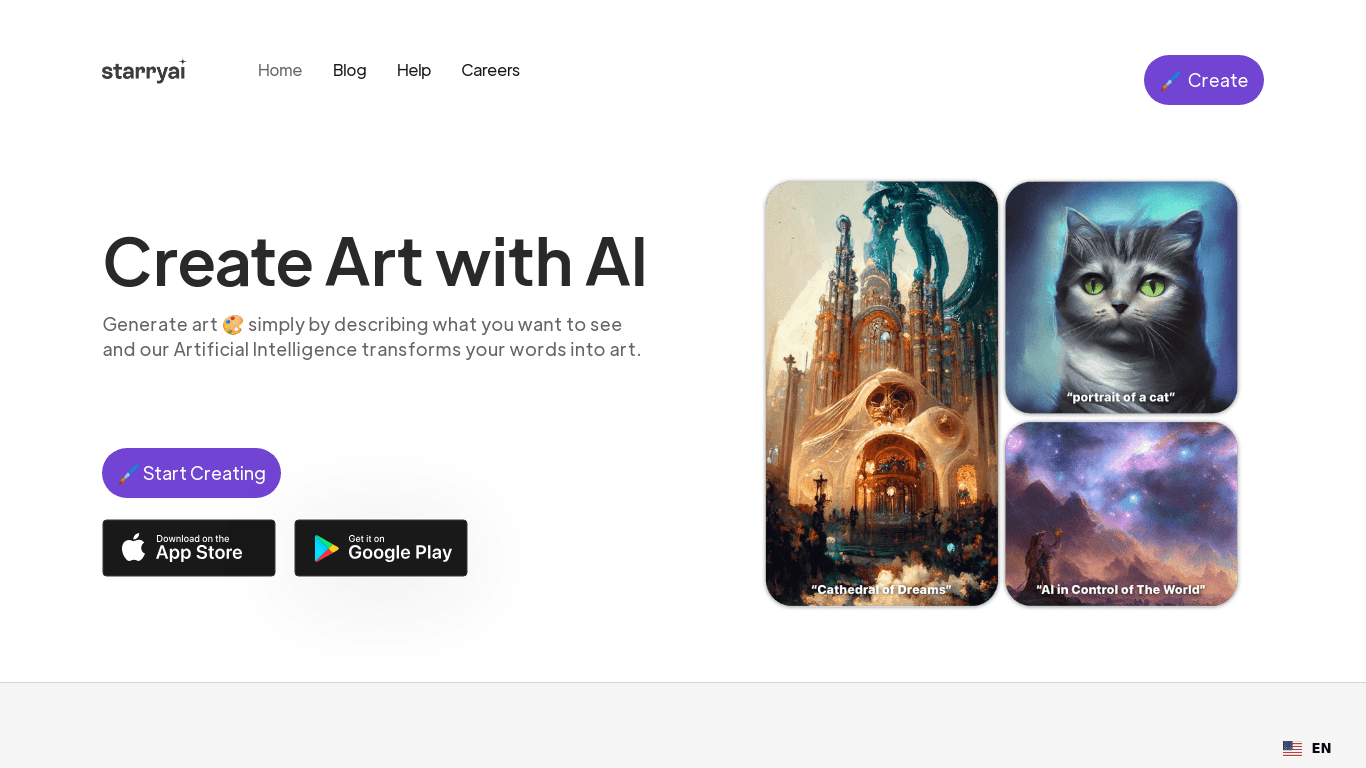Select AI in Control of The World image

click(x=1122, y=514)
